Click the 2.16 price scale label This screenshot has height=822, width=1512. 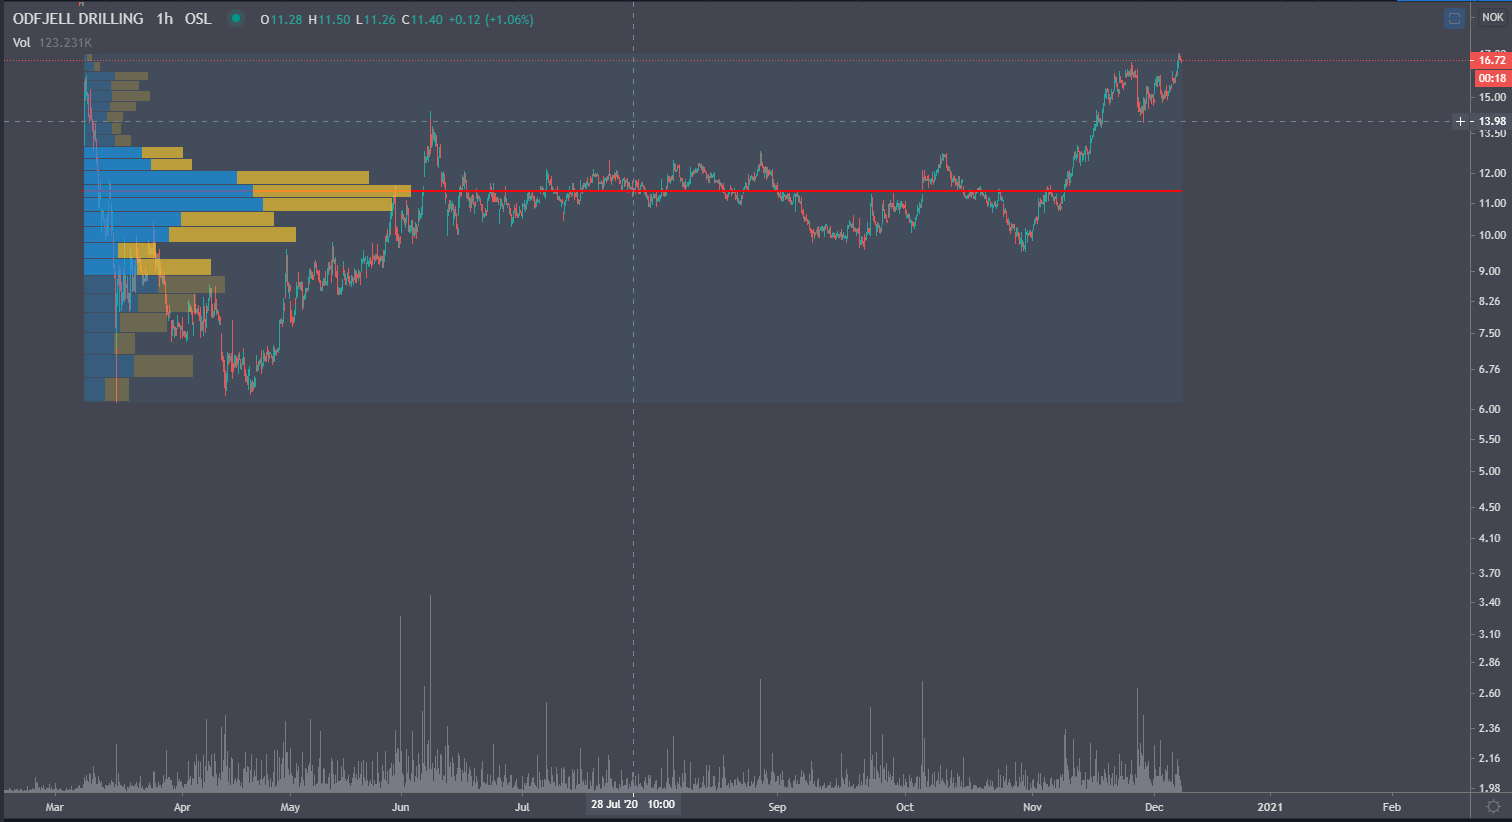pos(1490,758)
